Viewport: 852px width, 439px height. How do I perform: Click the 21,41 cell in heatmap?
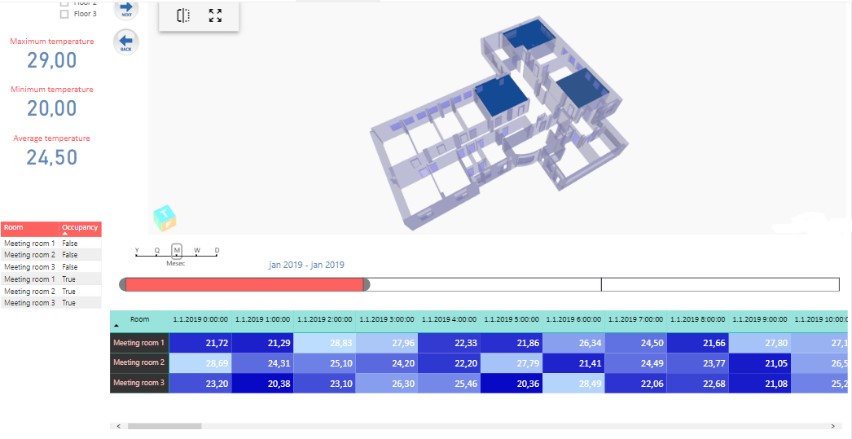(574, 363)
